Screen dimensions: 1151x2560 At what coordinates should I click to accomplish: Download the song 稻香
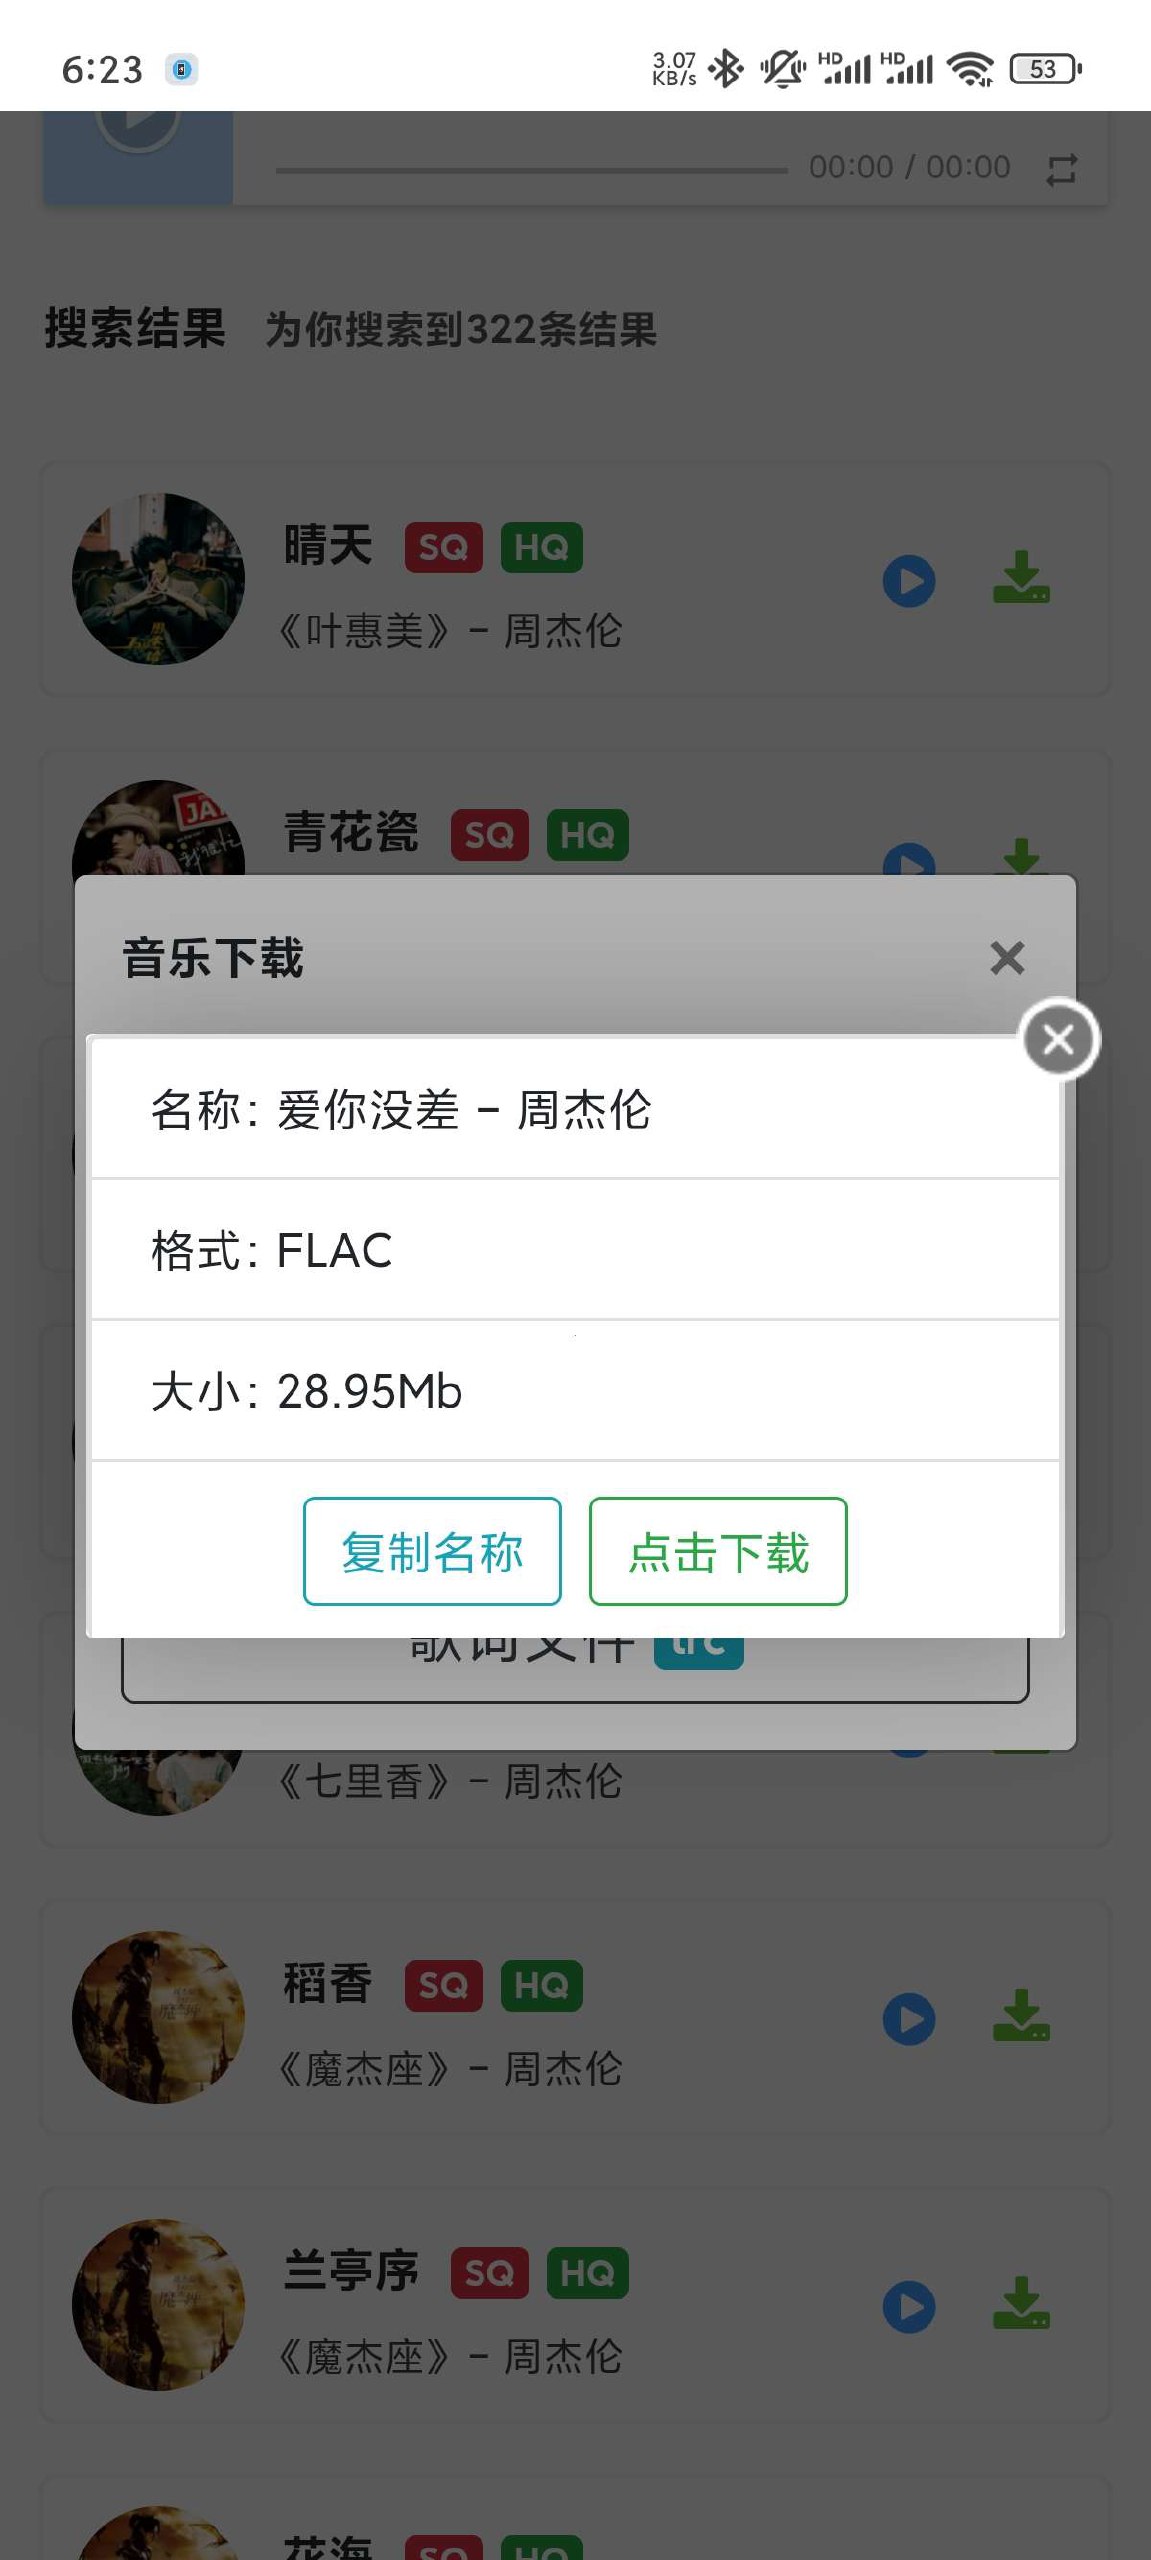1021,2015
